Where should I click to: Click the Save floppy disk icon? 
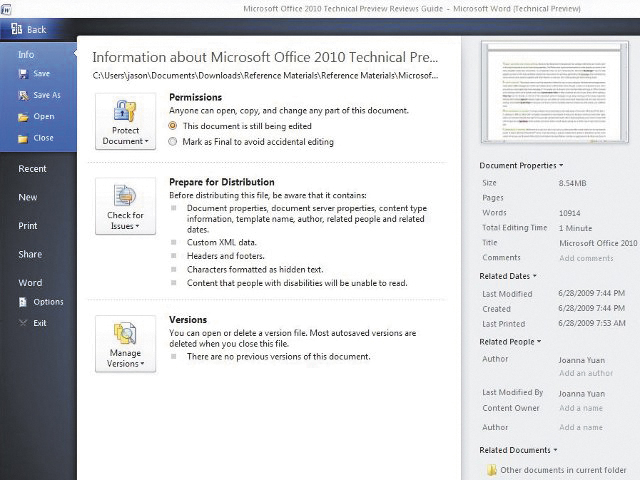pos(23,74)
